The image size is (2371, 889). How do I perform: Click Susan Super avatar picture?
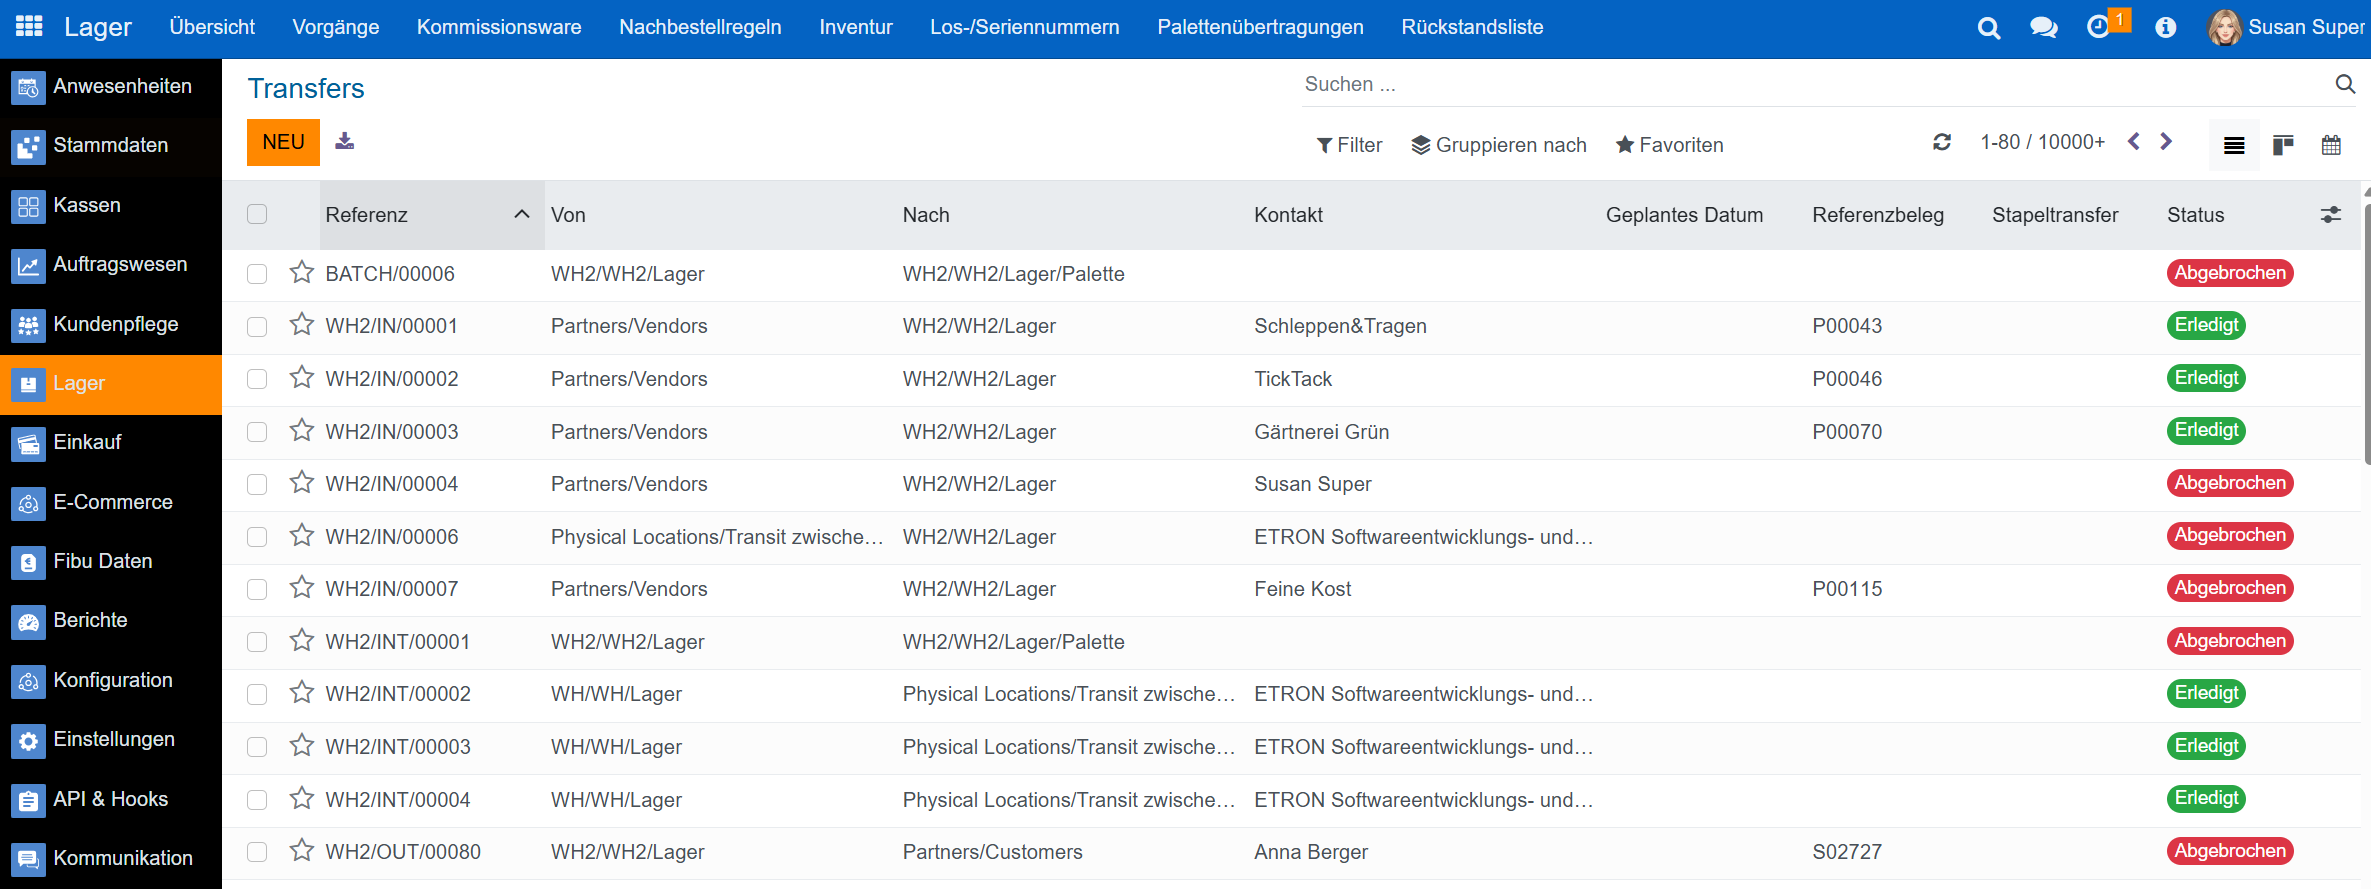pyautogui.click(x=2225, y=28)
